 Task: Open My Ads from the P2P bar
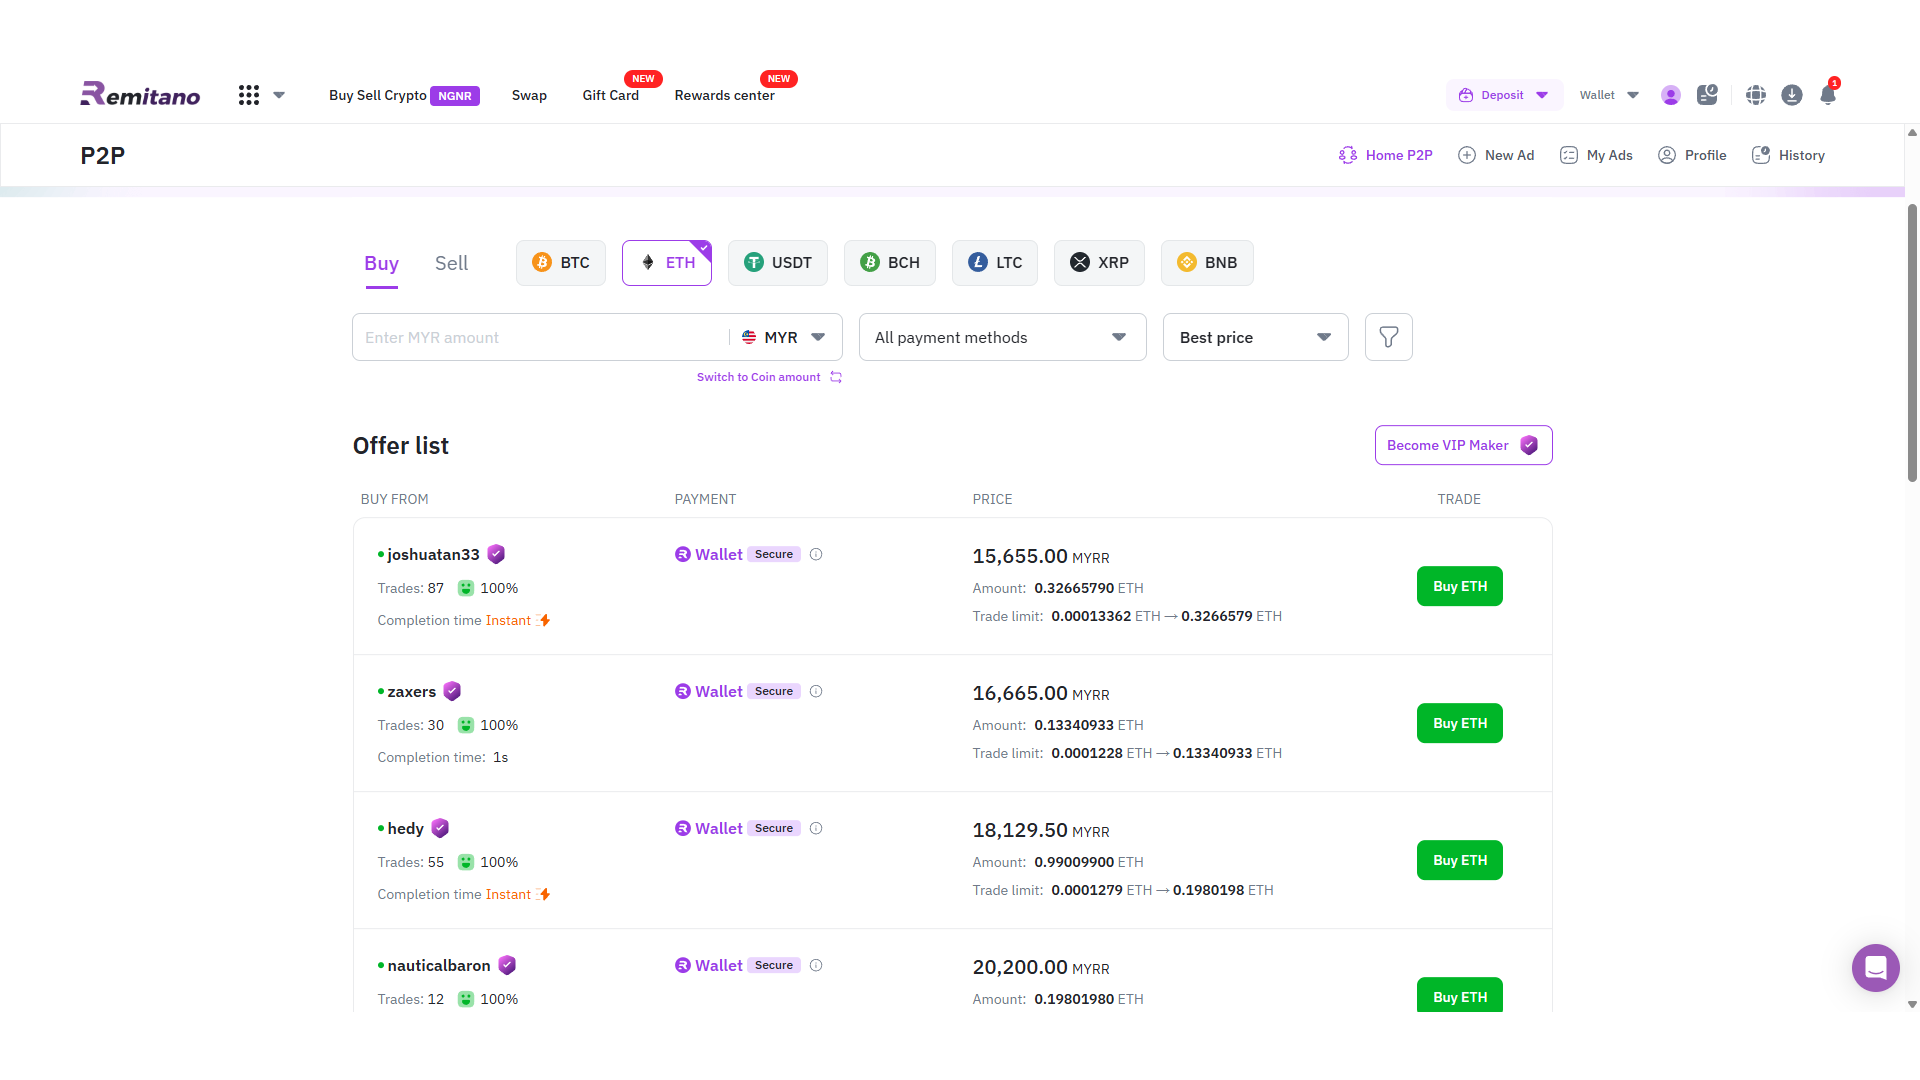1596,155
